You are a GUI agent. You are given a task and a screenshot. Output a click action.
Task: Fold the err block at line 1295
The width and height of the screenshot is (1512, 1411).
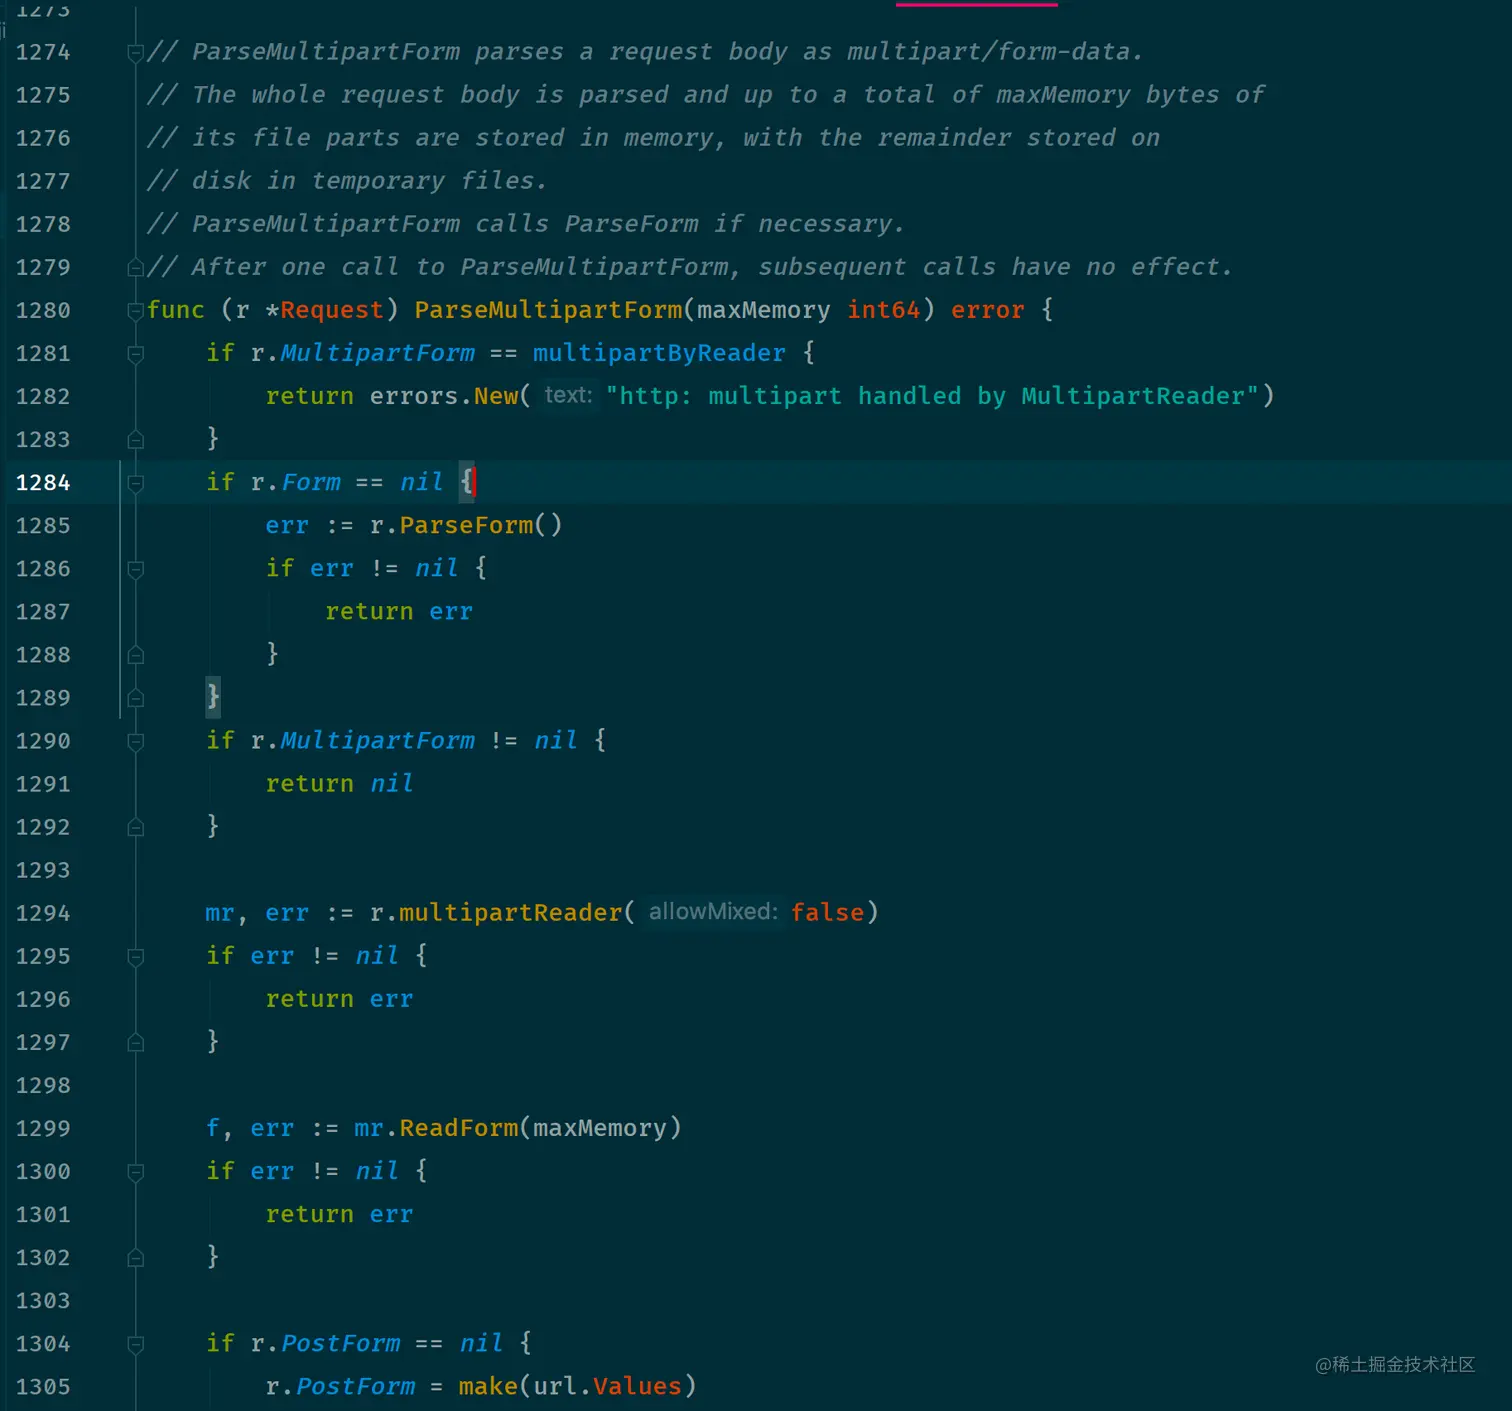click(136, 957)
